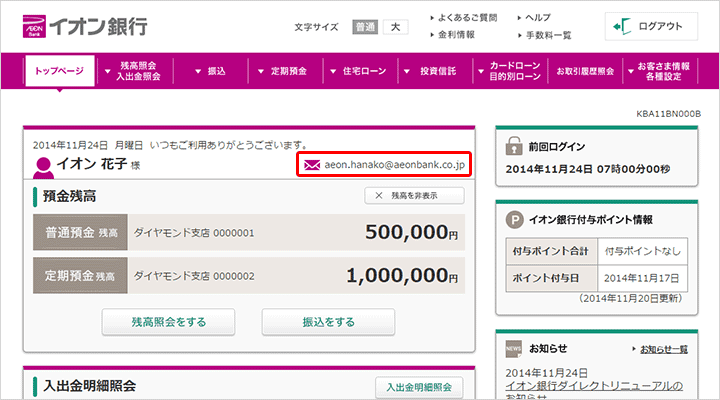The width and height of the screenshot is (720, 400).
Task: Switch font size to 大
Action: pyautogui.click(x=395, y=27)
